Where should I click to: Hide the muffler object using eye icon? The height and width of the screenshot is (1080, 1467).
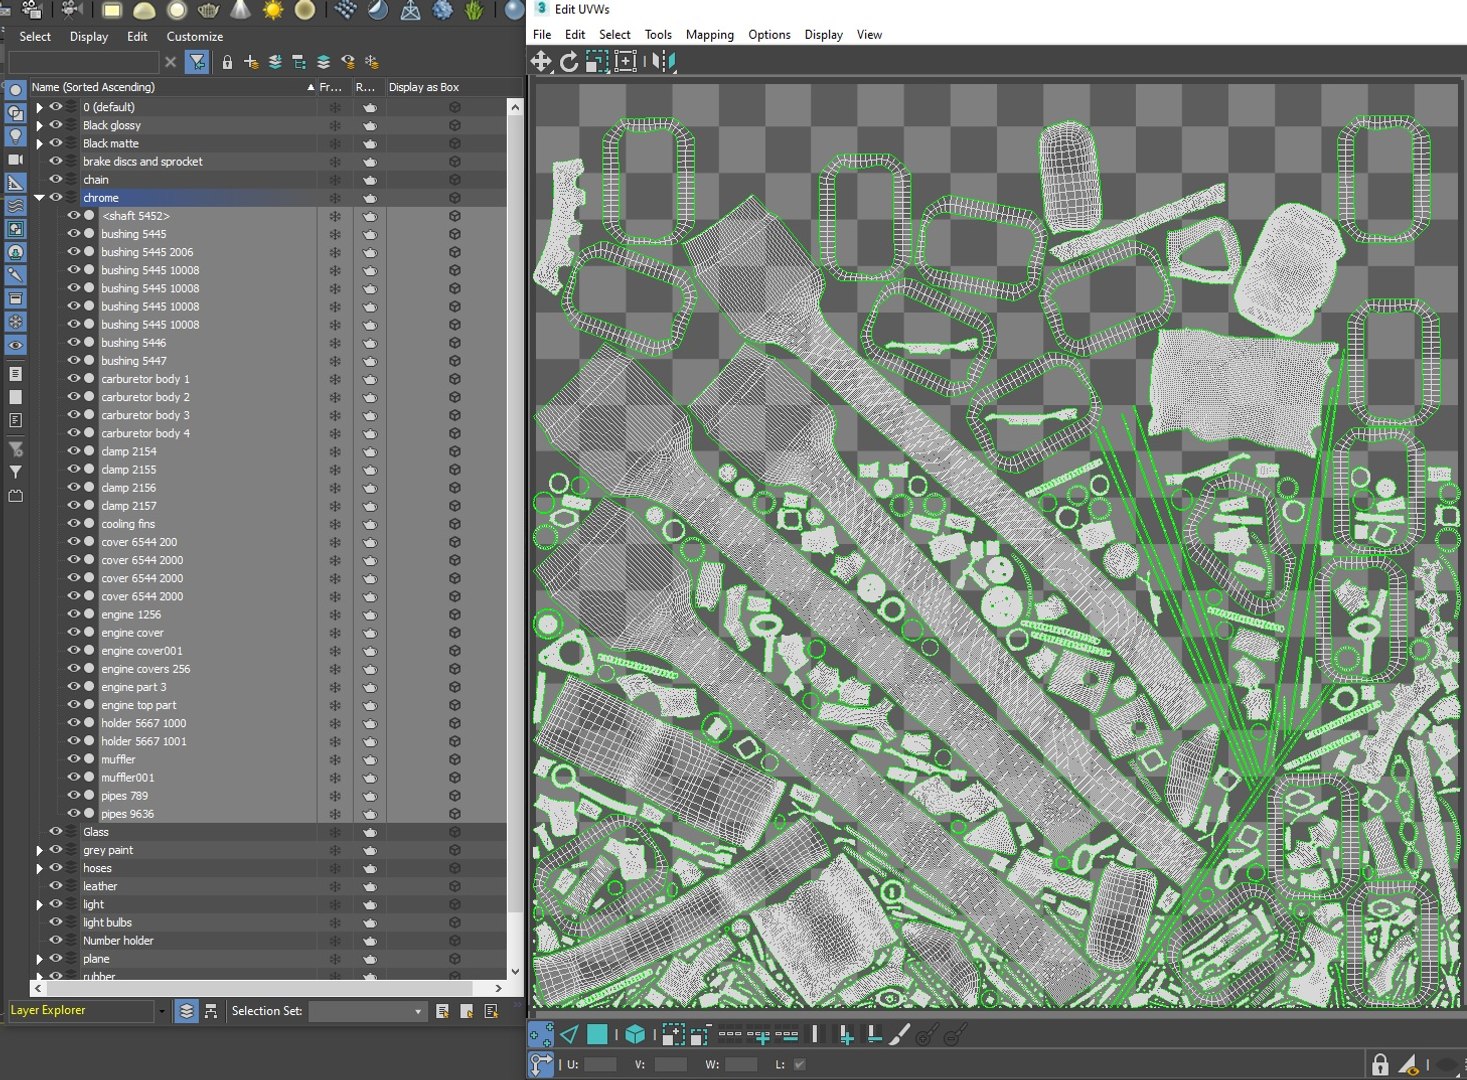pos(73,759)
